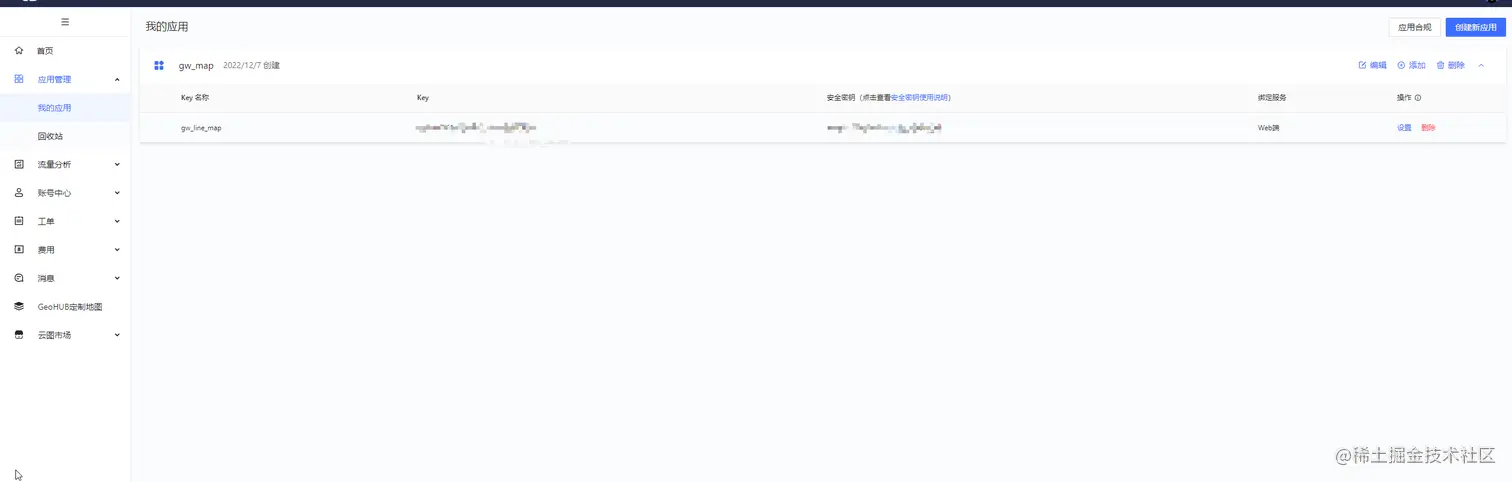Click the blurred Key value cell
This screenshot has width=1512, height=482.
(476, 128)
